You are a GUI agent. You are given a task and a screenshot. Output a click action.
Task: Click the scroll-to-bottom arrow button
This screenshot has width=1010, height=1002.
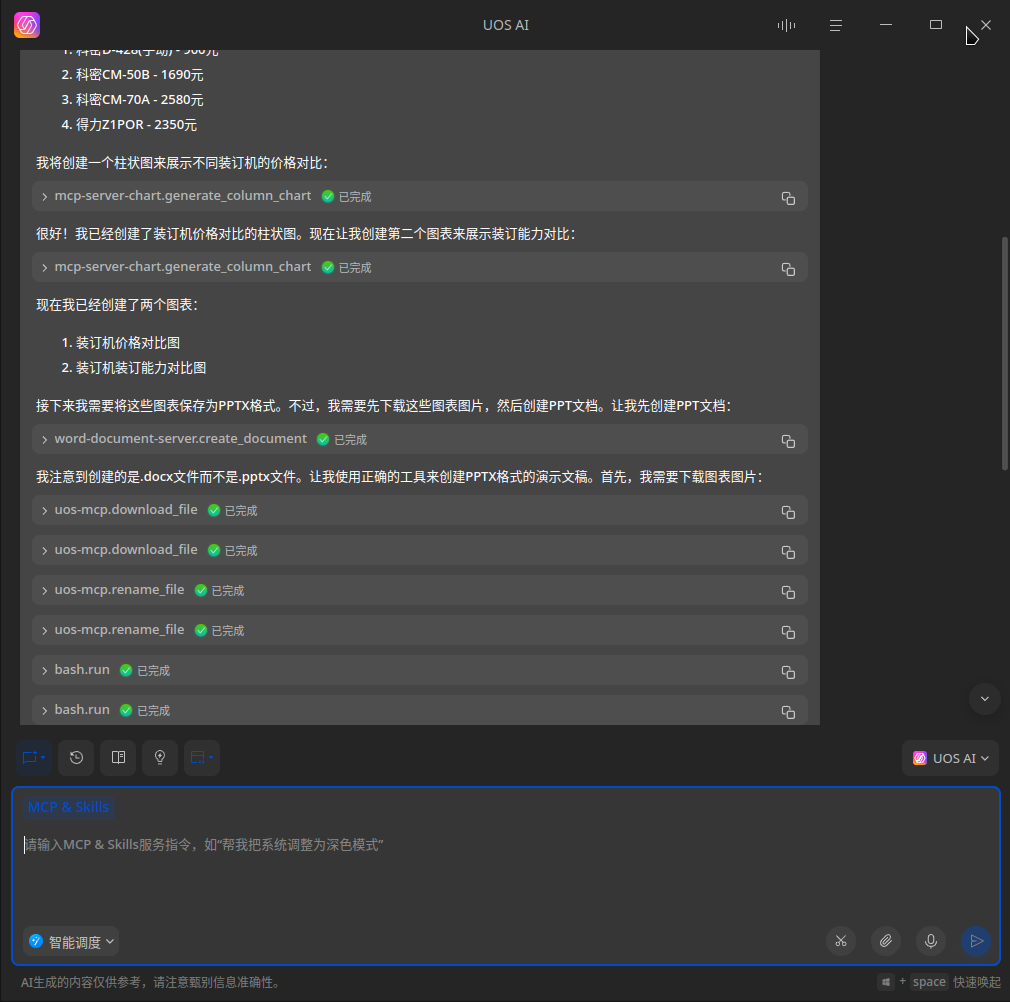tap(984, 699)
